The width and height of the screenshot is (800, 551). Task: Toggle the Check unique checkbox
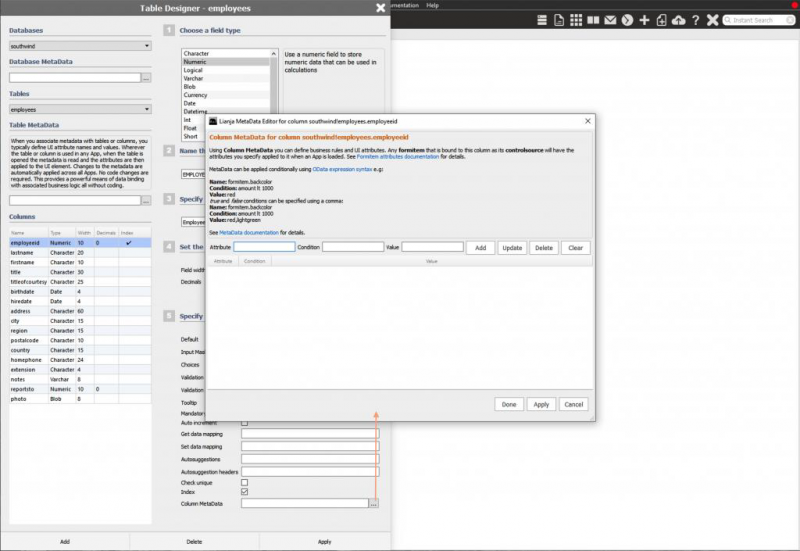(245, 482)
